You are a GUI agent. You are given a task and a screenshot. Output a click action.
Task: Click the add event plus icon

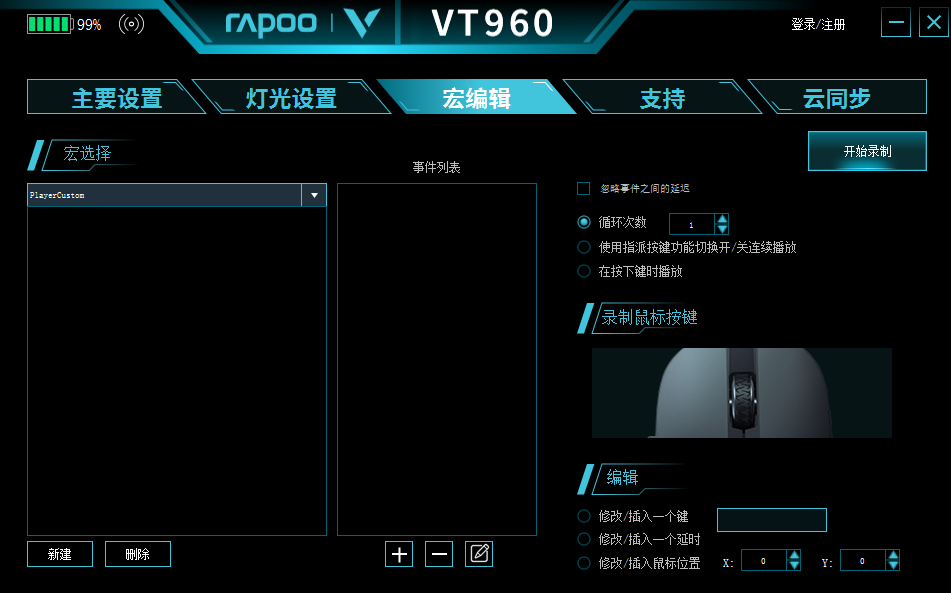pos(399,554)
